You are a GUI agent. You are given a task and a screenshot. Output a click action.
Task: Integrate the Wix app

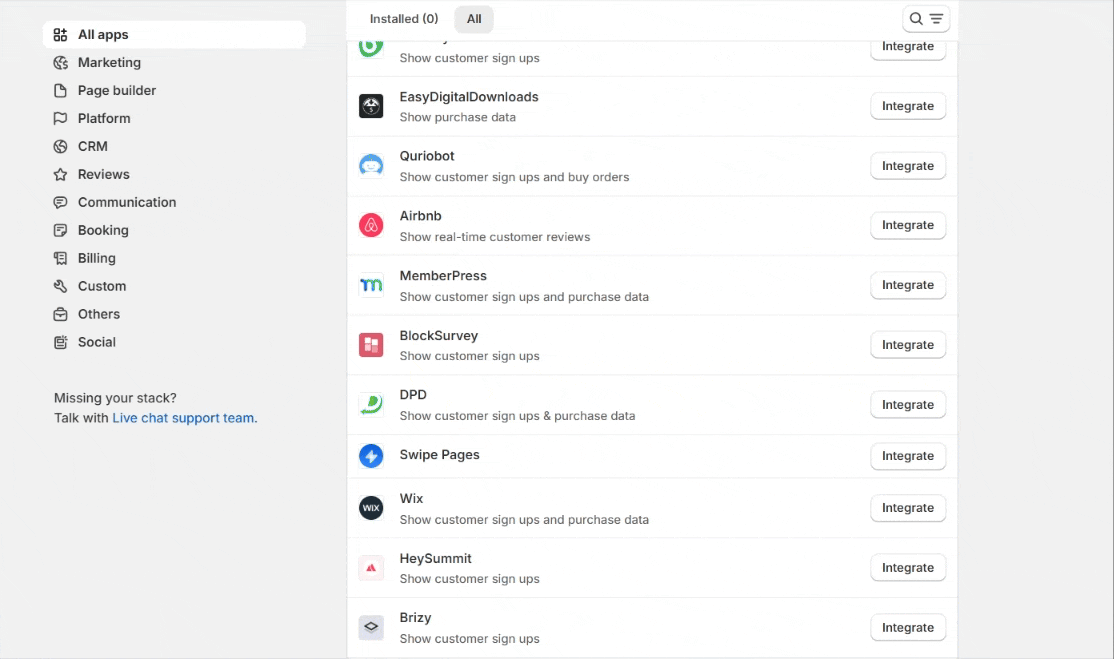point(908,508)
